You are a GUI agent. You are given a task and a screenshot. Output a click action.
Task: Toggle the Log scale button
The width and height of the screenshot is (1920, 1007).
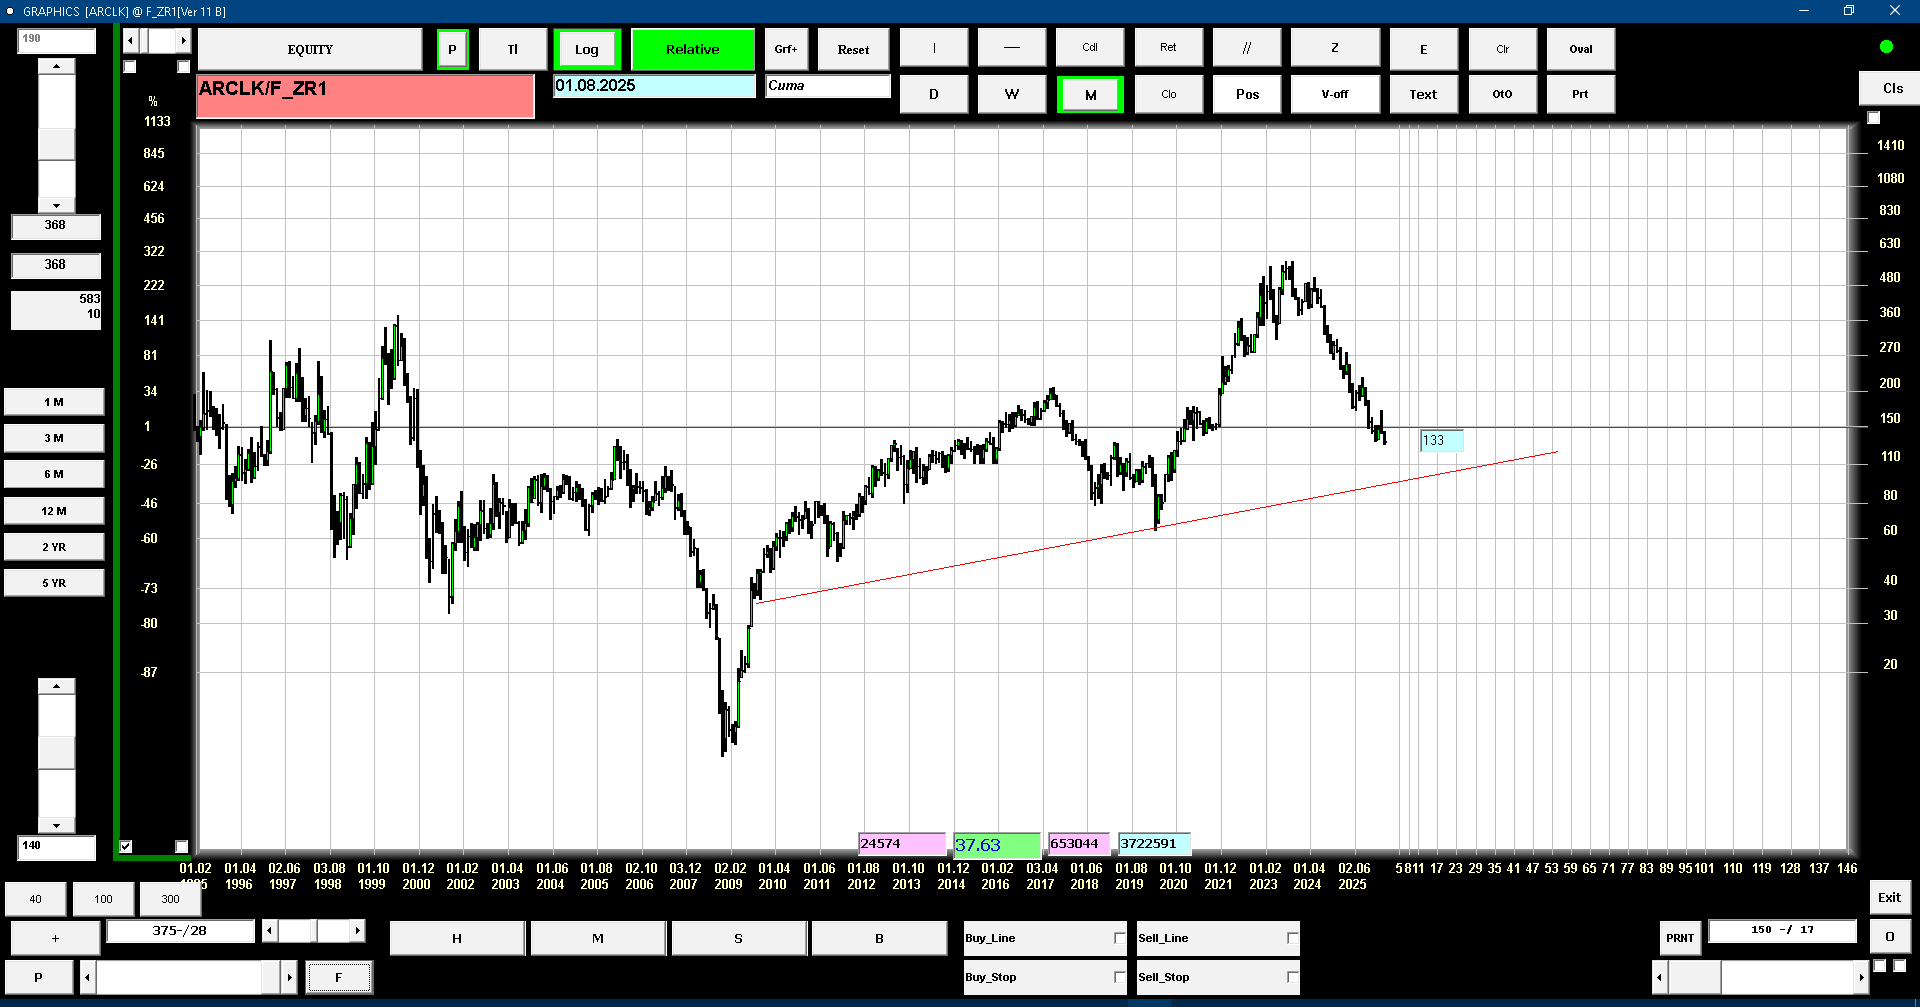[587, 49]
